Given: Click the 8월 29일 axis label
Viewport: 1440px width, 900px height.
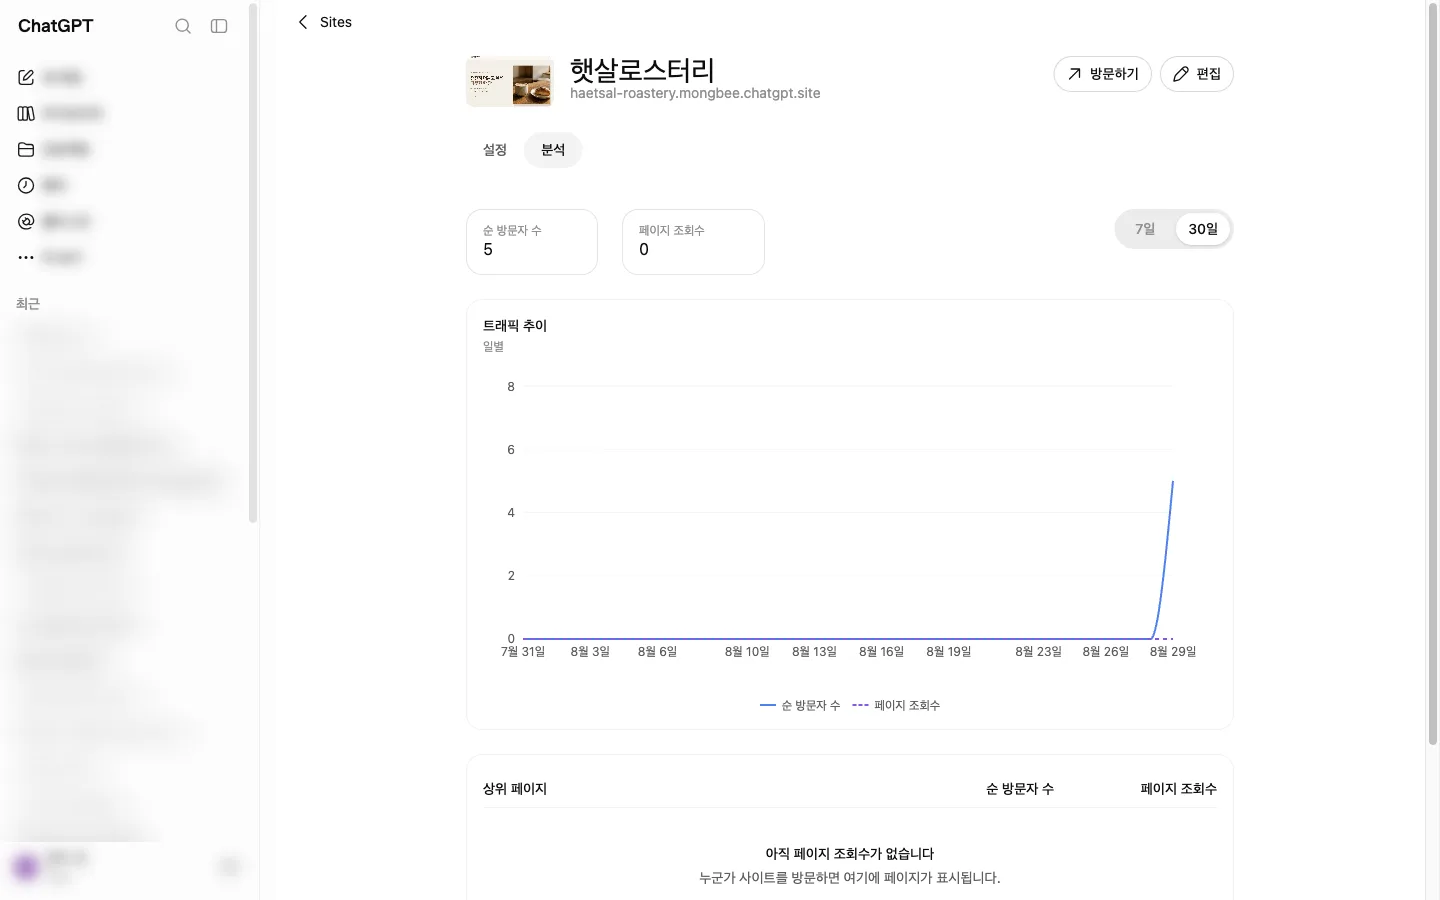Looking at the screenshot, I should [1173, 651].
